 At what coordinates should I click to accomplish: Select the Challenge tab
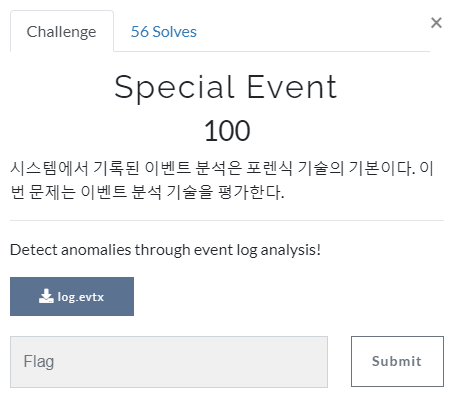point(62,32)
